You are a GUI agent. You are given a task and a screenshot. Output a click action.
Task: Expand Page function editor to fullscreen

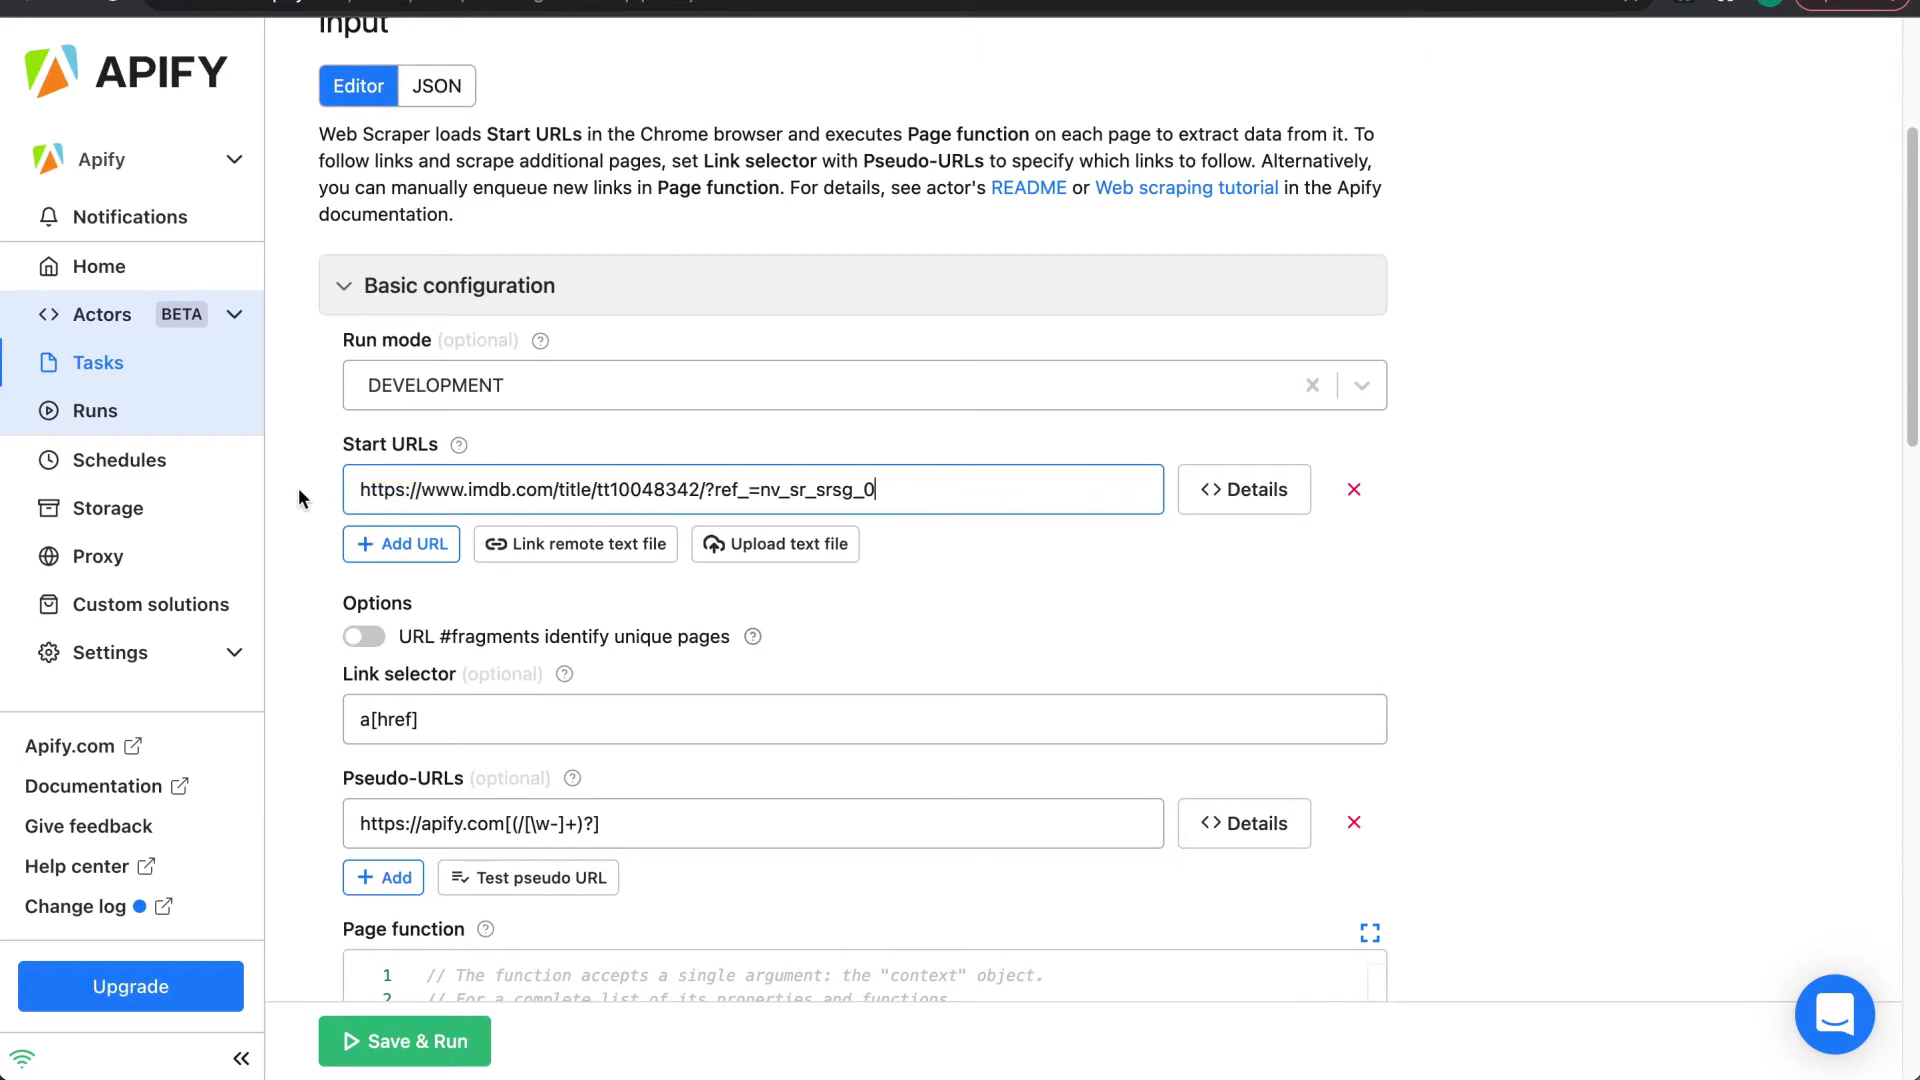pos(1369,933)
